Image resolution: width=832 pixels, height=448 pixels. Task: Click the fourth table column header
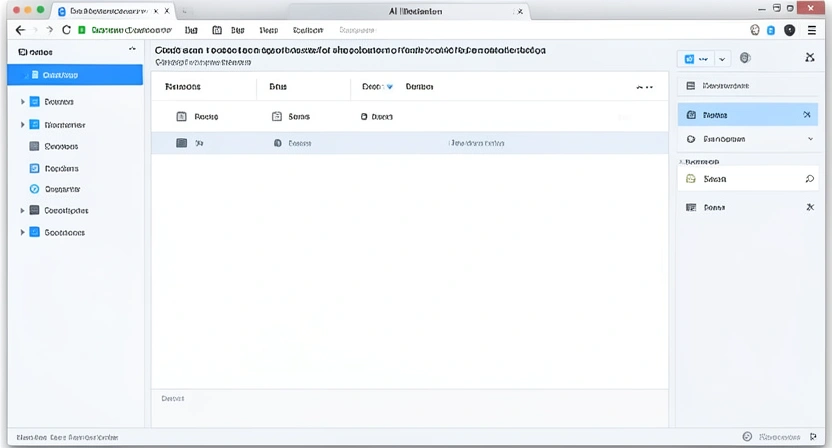[419, 87]
